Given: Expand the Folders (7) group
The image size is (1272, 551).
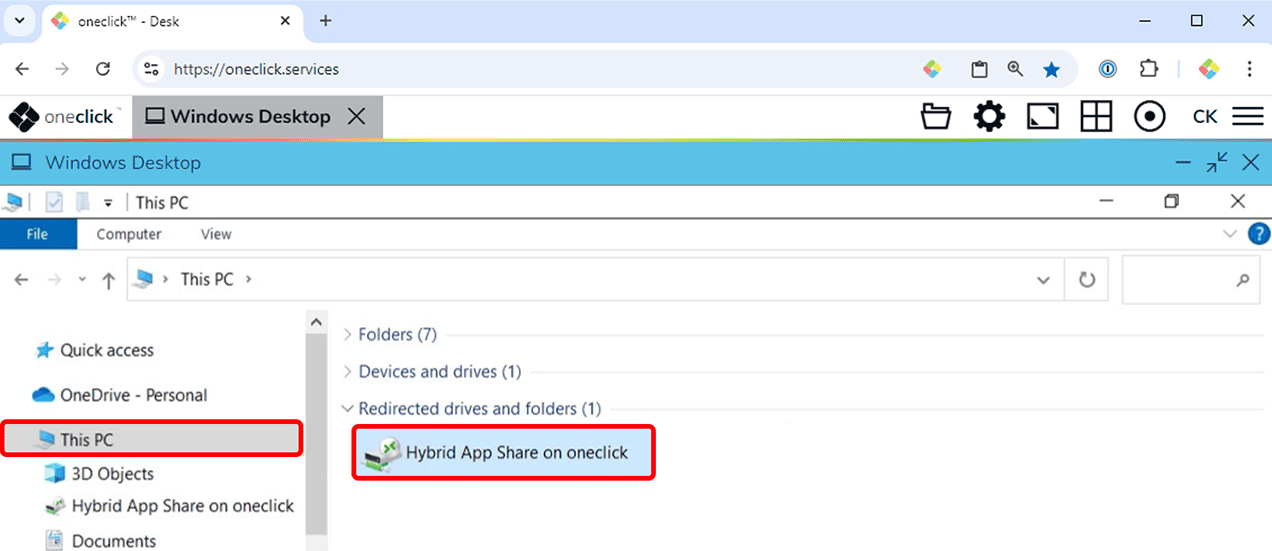Looking at the screenshot, I should tap(397, 335).
